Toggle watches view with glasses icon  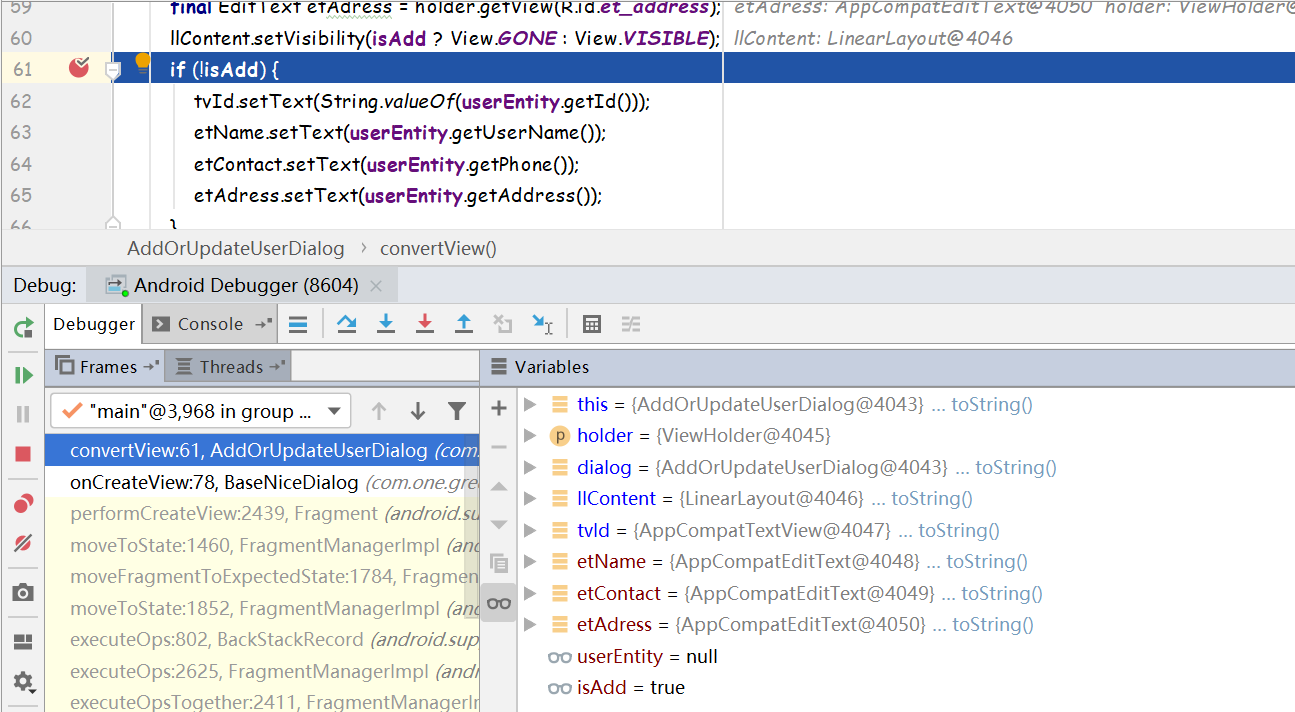(498, 603)
